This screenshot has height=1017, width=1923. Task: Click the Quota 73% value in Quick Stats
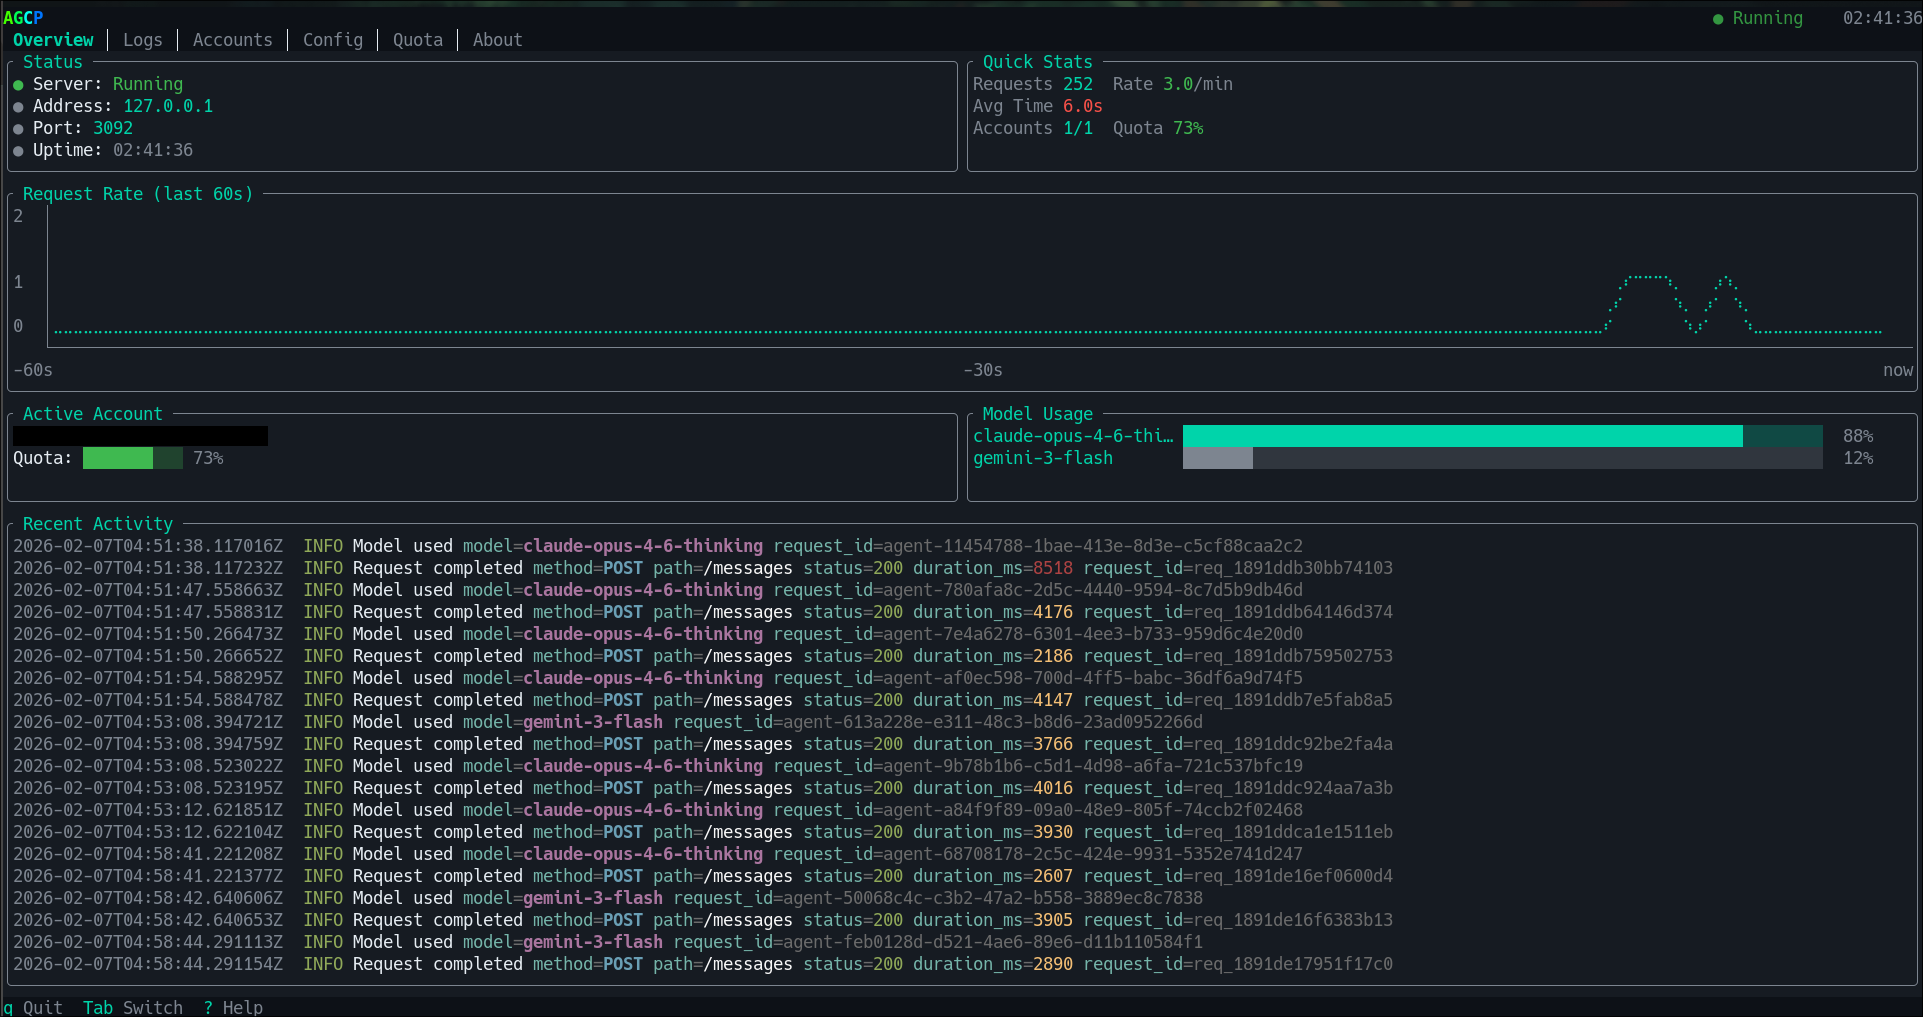1188,128
